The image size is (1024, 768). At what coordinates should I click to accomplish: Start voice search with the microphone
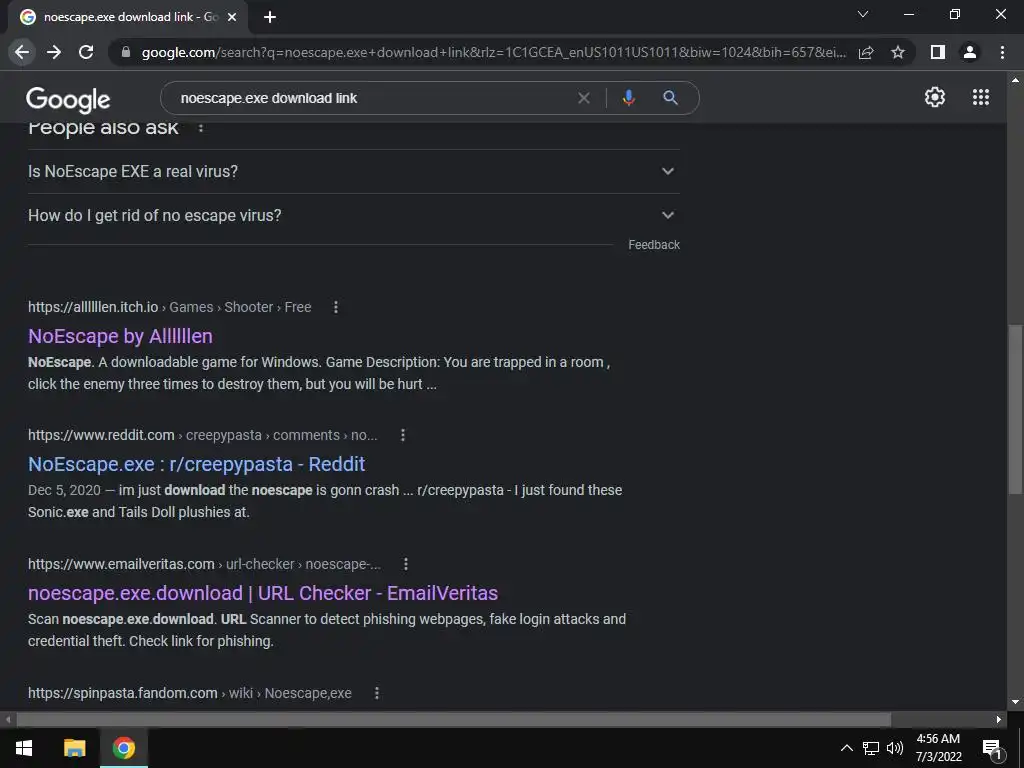(628, 98)
